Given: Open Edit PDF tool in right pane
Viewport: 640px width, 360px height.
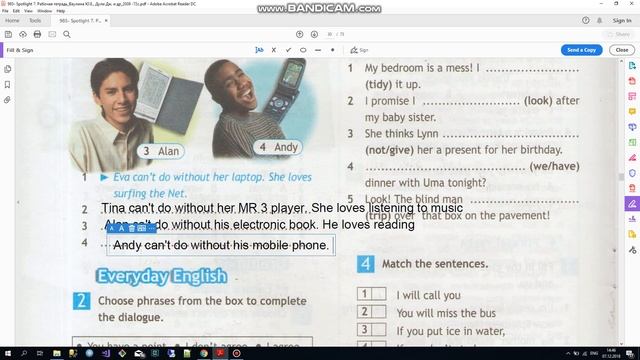Looking at the screenshot, I should 632,96.
